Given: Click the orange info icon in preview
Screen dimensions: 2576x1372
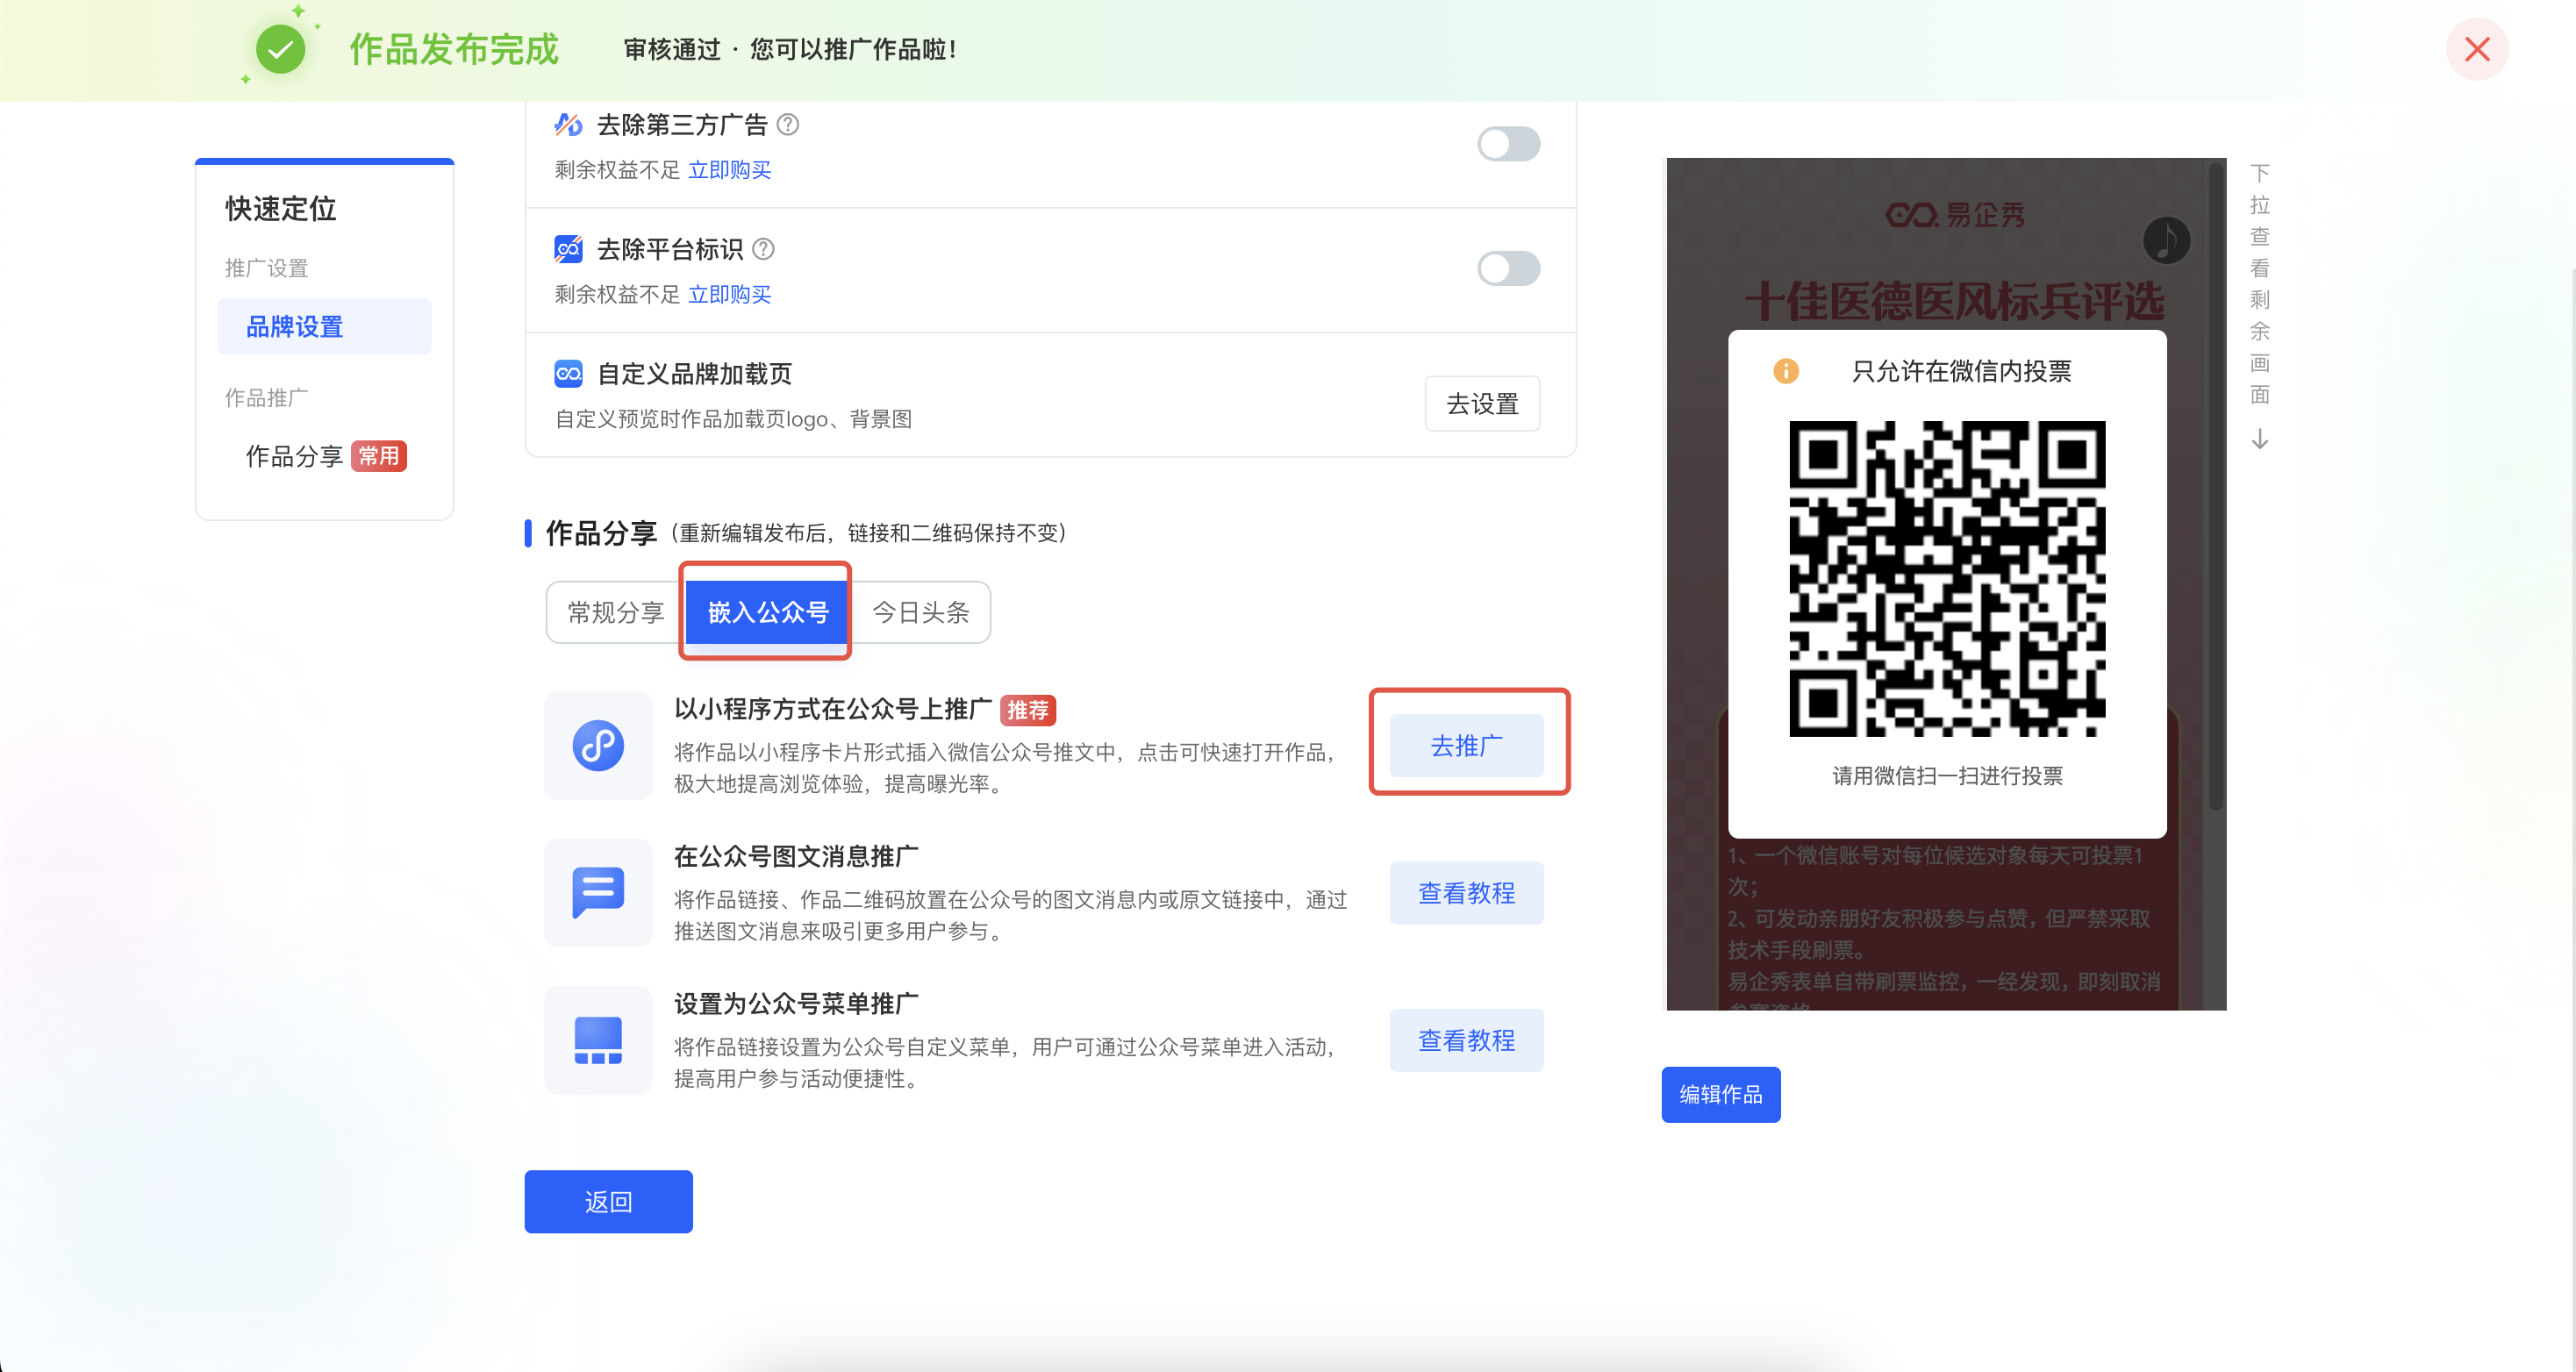Looking at the screenshot, I should pos(1785,371).
